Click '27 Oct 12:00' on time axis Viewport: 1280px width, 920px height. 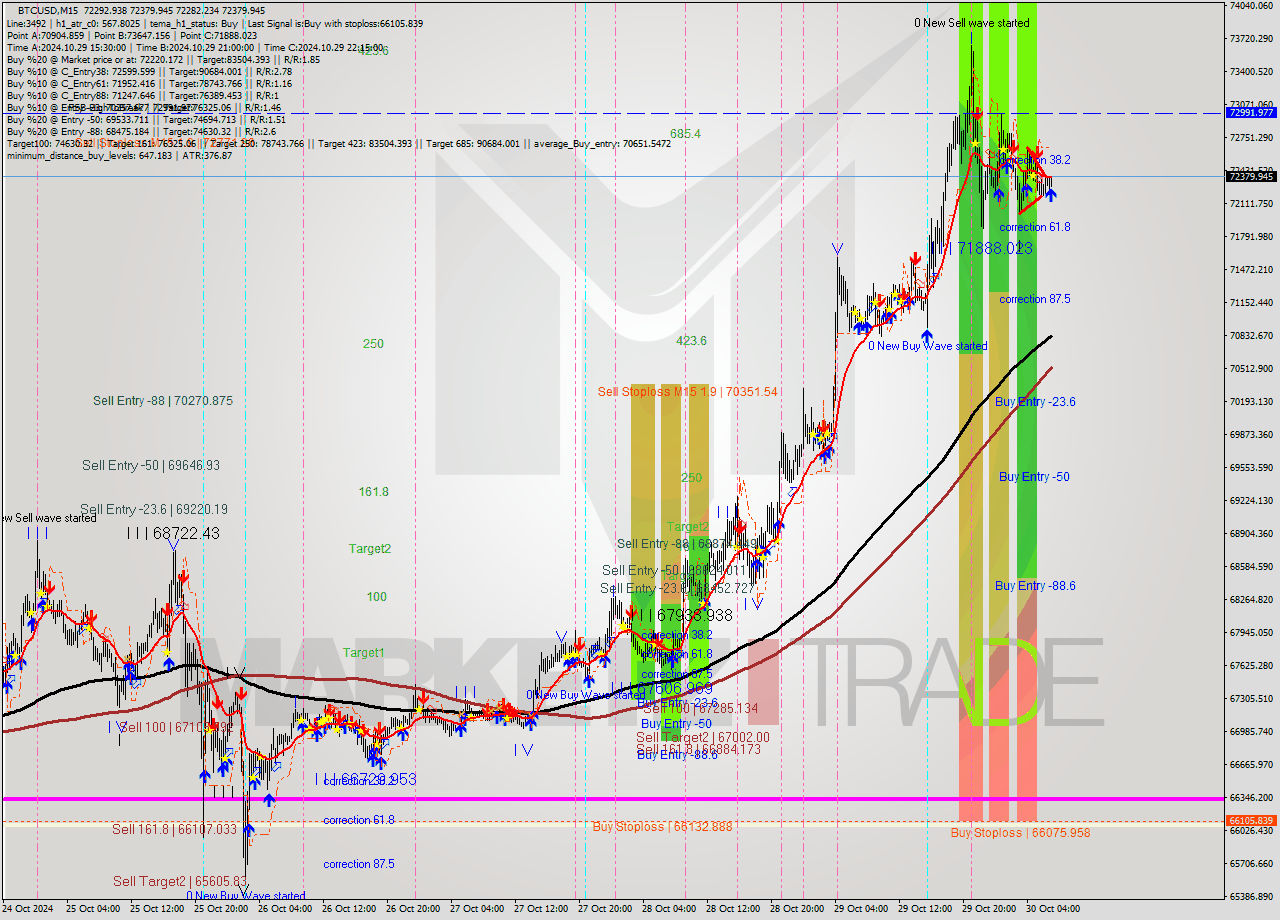click(543, 909)
